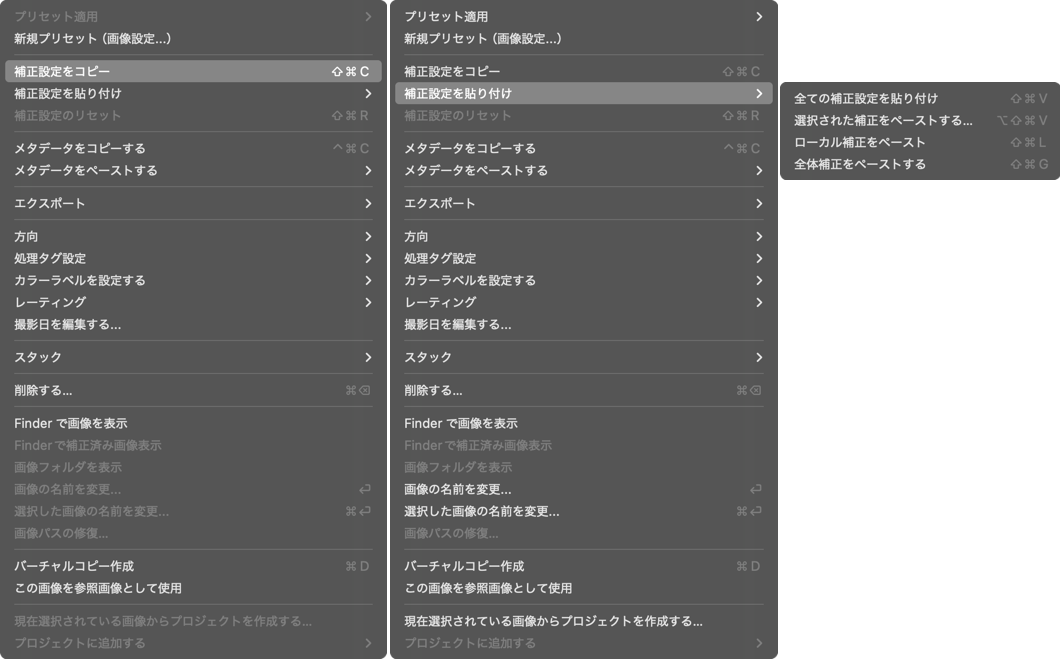This screenshot has height=659, width=1060.
Task: Click バーチャルコピー作成 in left menu
Action: pos(193,566)
